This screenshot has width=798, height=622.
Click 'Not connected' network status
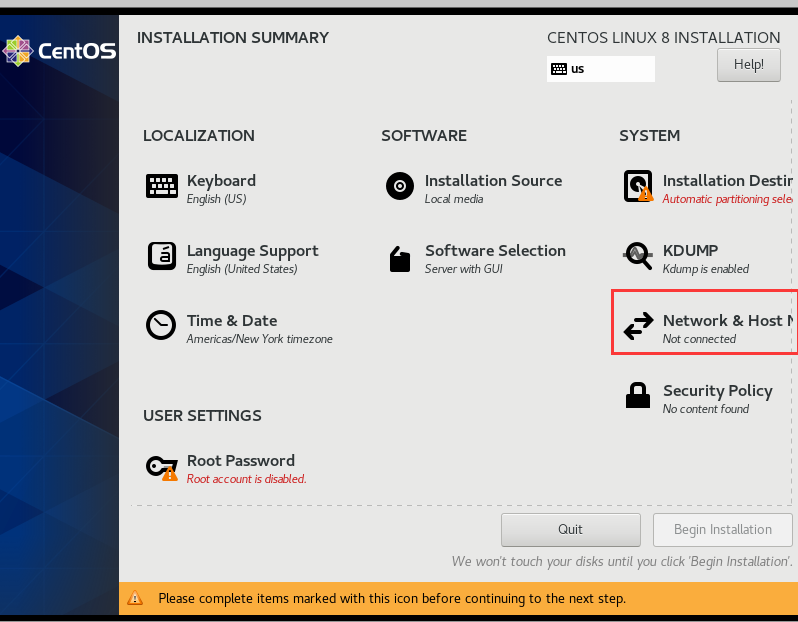click(x=699, y=339)
